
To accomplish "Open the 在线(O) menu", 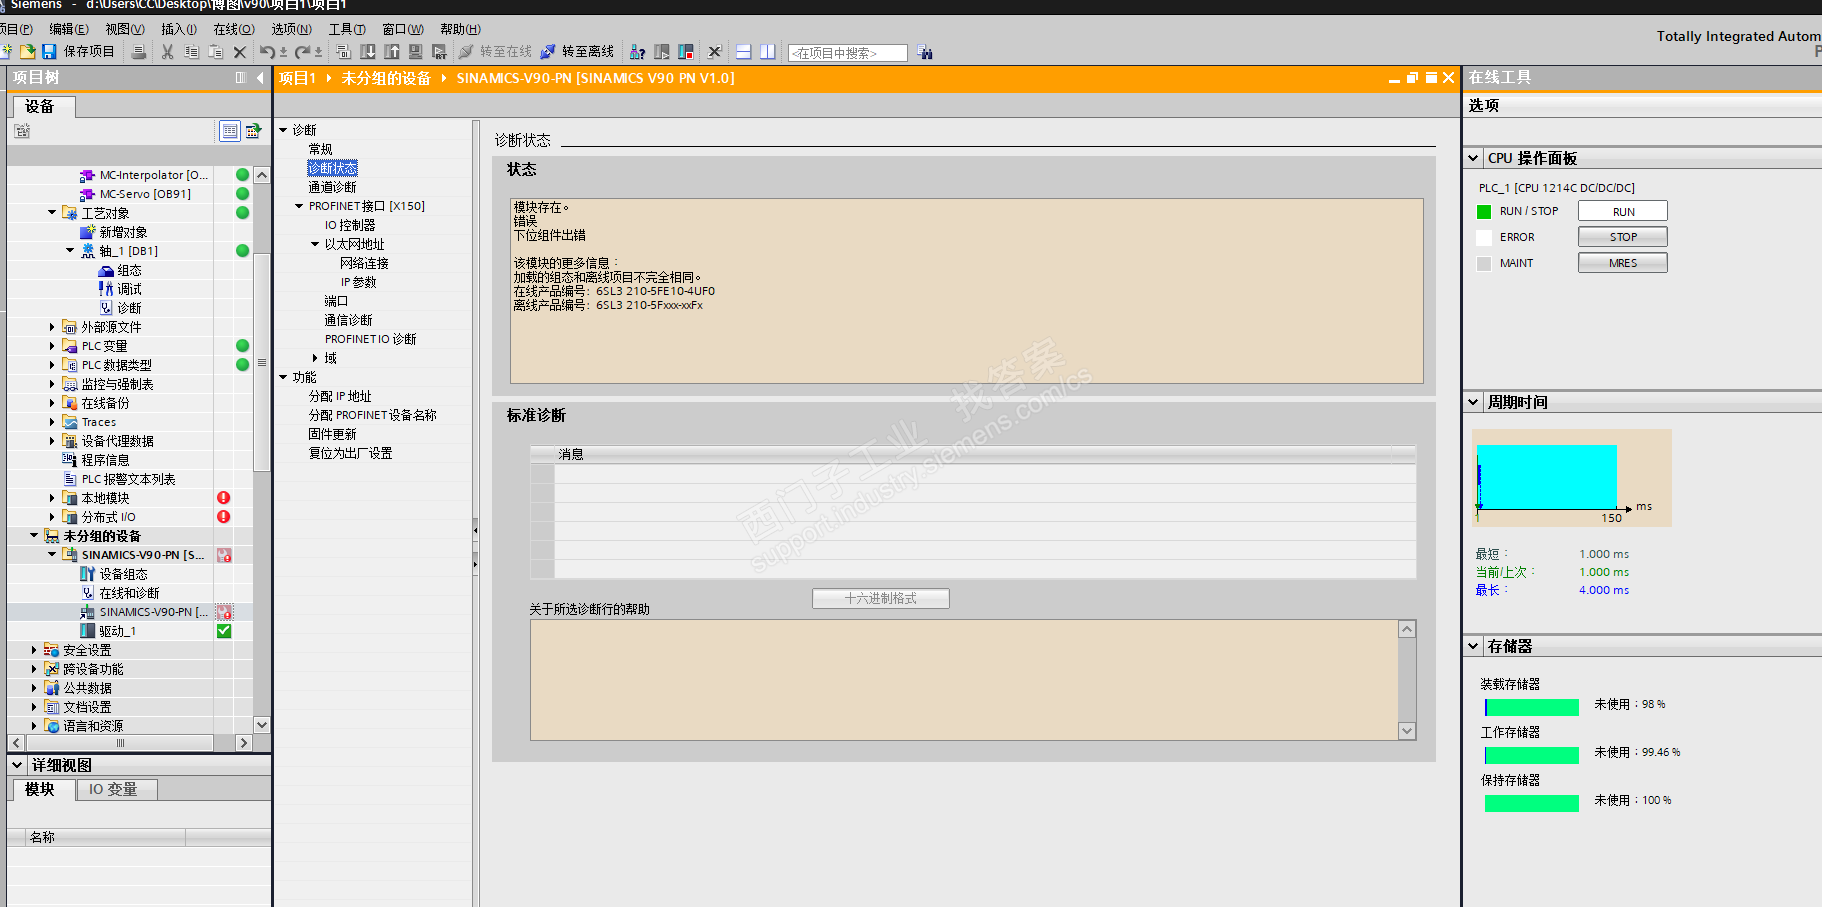I will pos(234,29).
